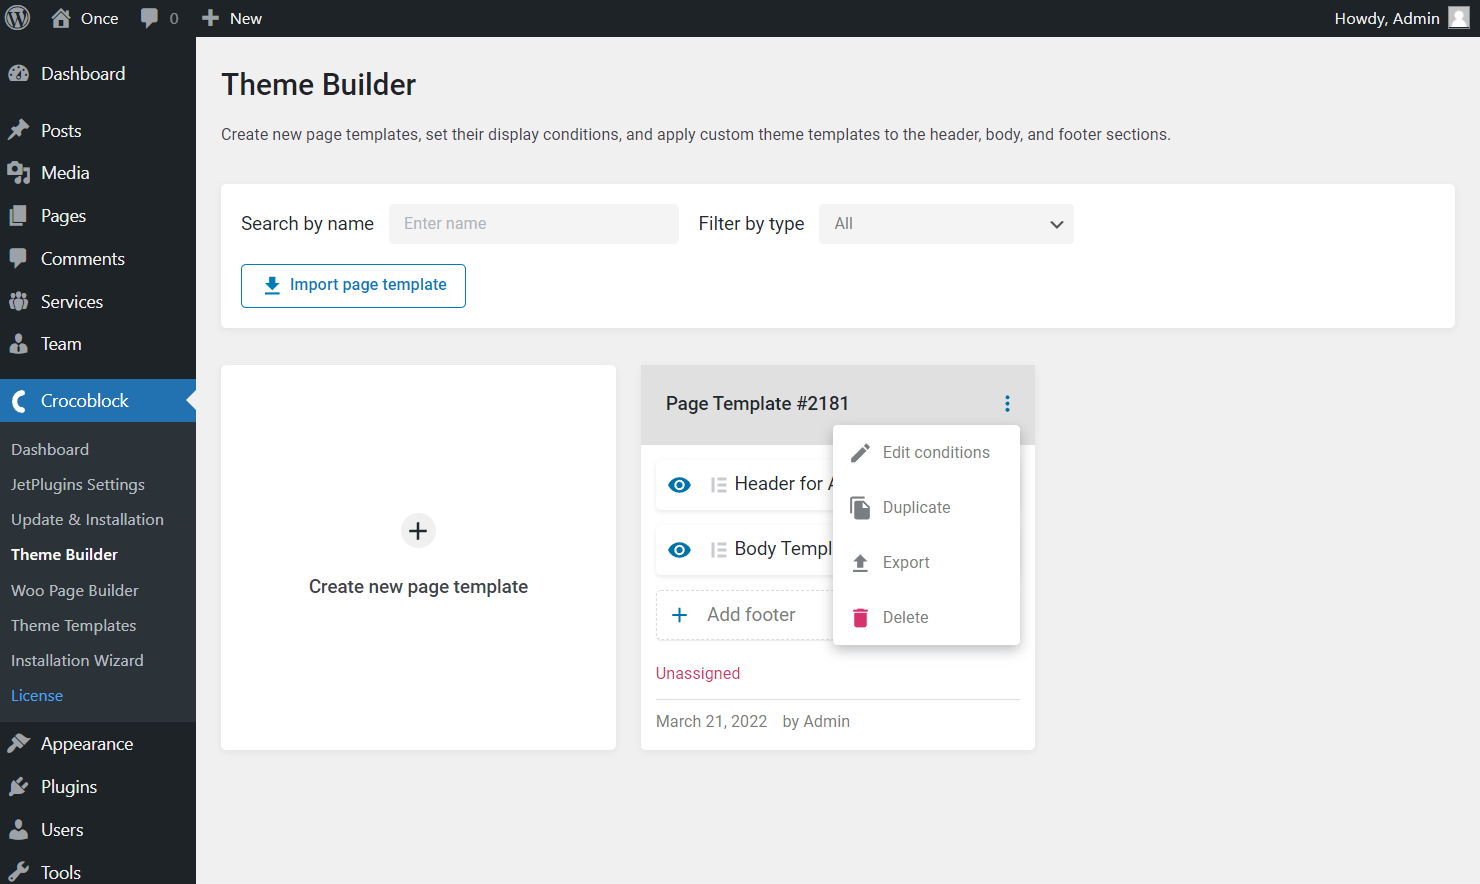
Task: Toggle the eye visibility for Header template
Action: [679, 485]
